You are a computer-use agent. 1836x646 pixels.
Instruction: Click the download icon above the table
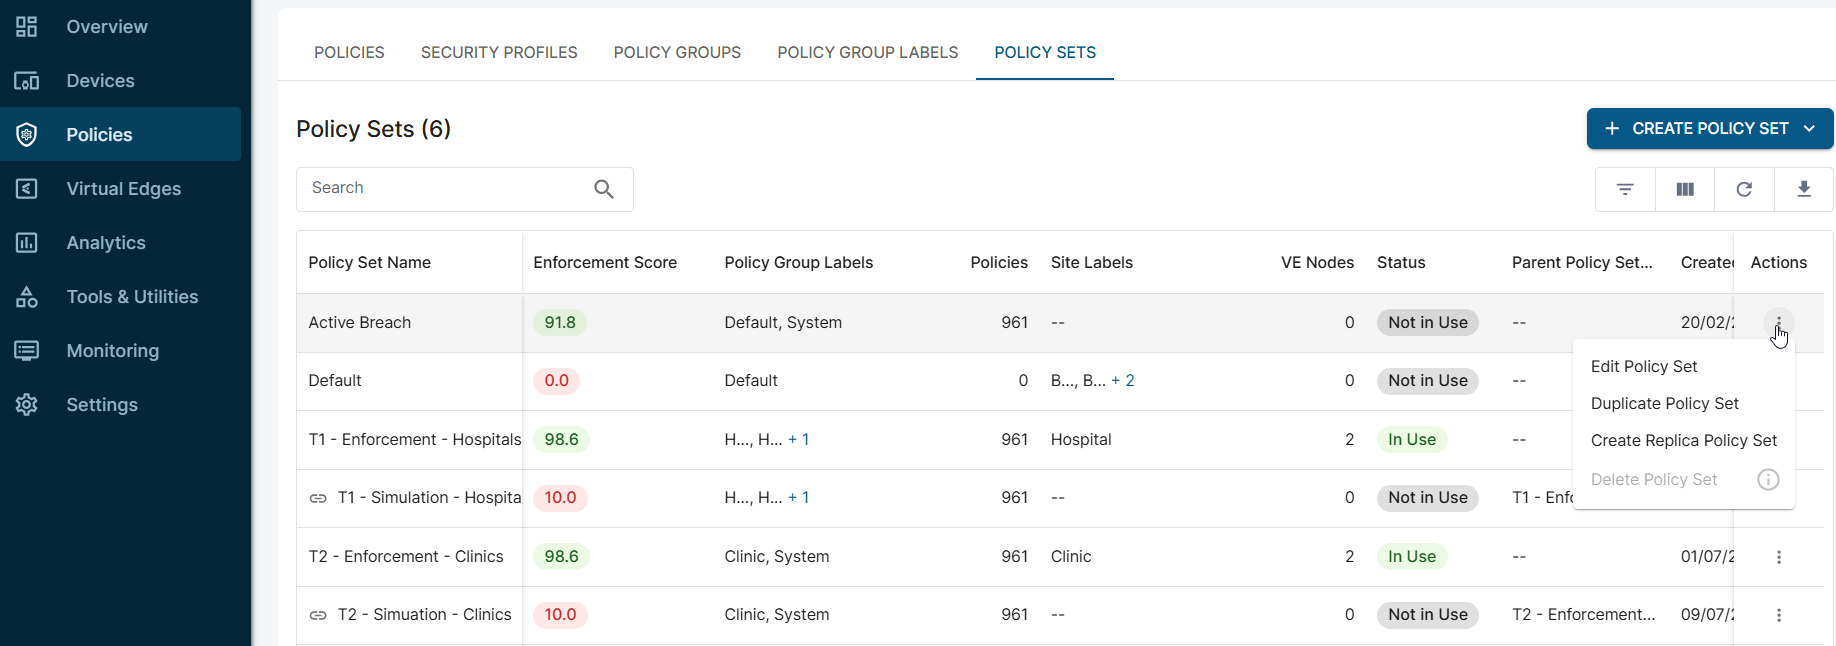coord(1804,189)
